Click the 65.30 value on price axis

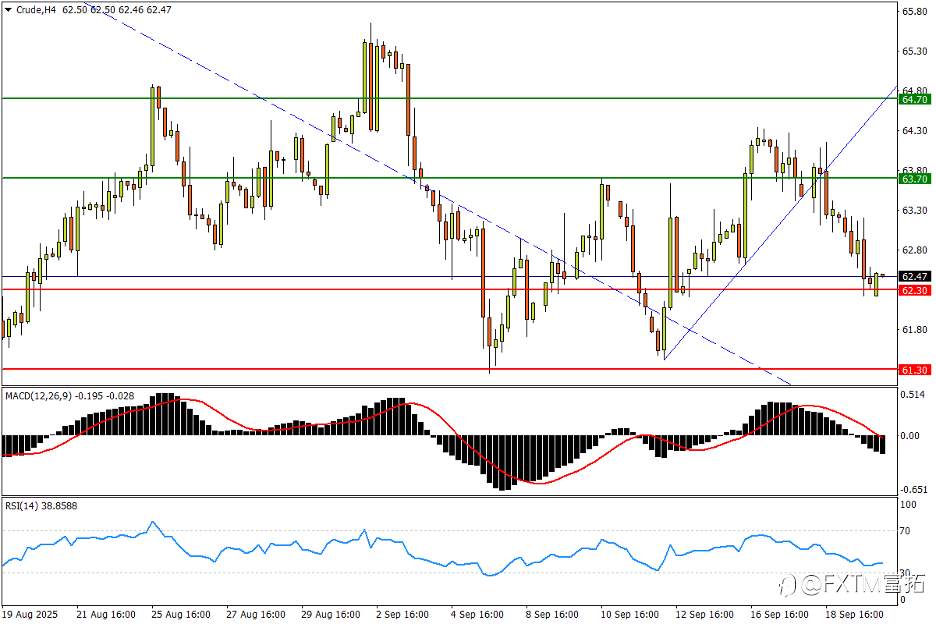coord(915,51)
